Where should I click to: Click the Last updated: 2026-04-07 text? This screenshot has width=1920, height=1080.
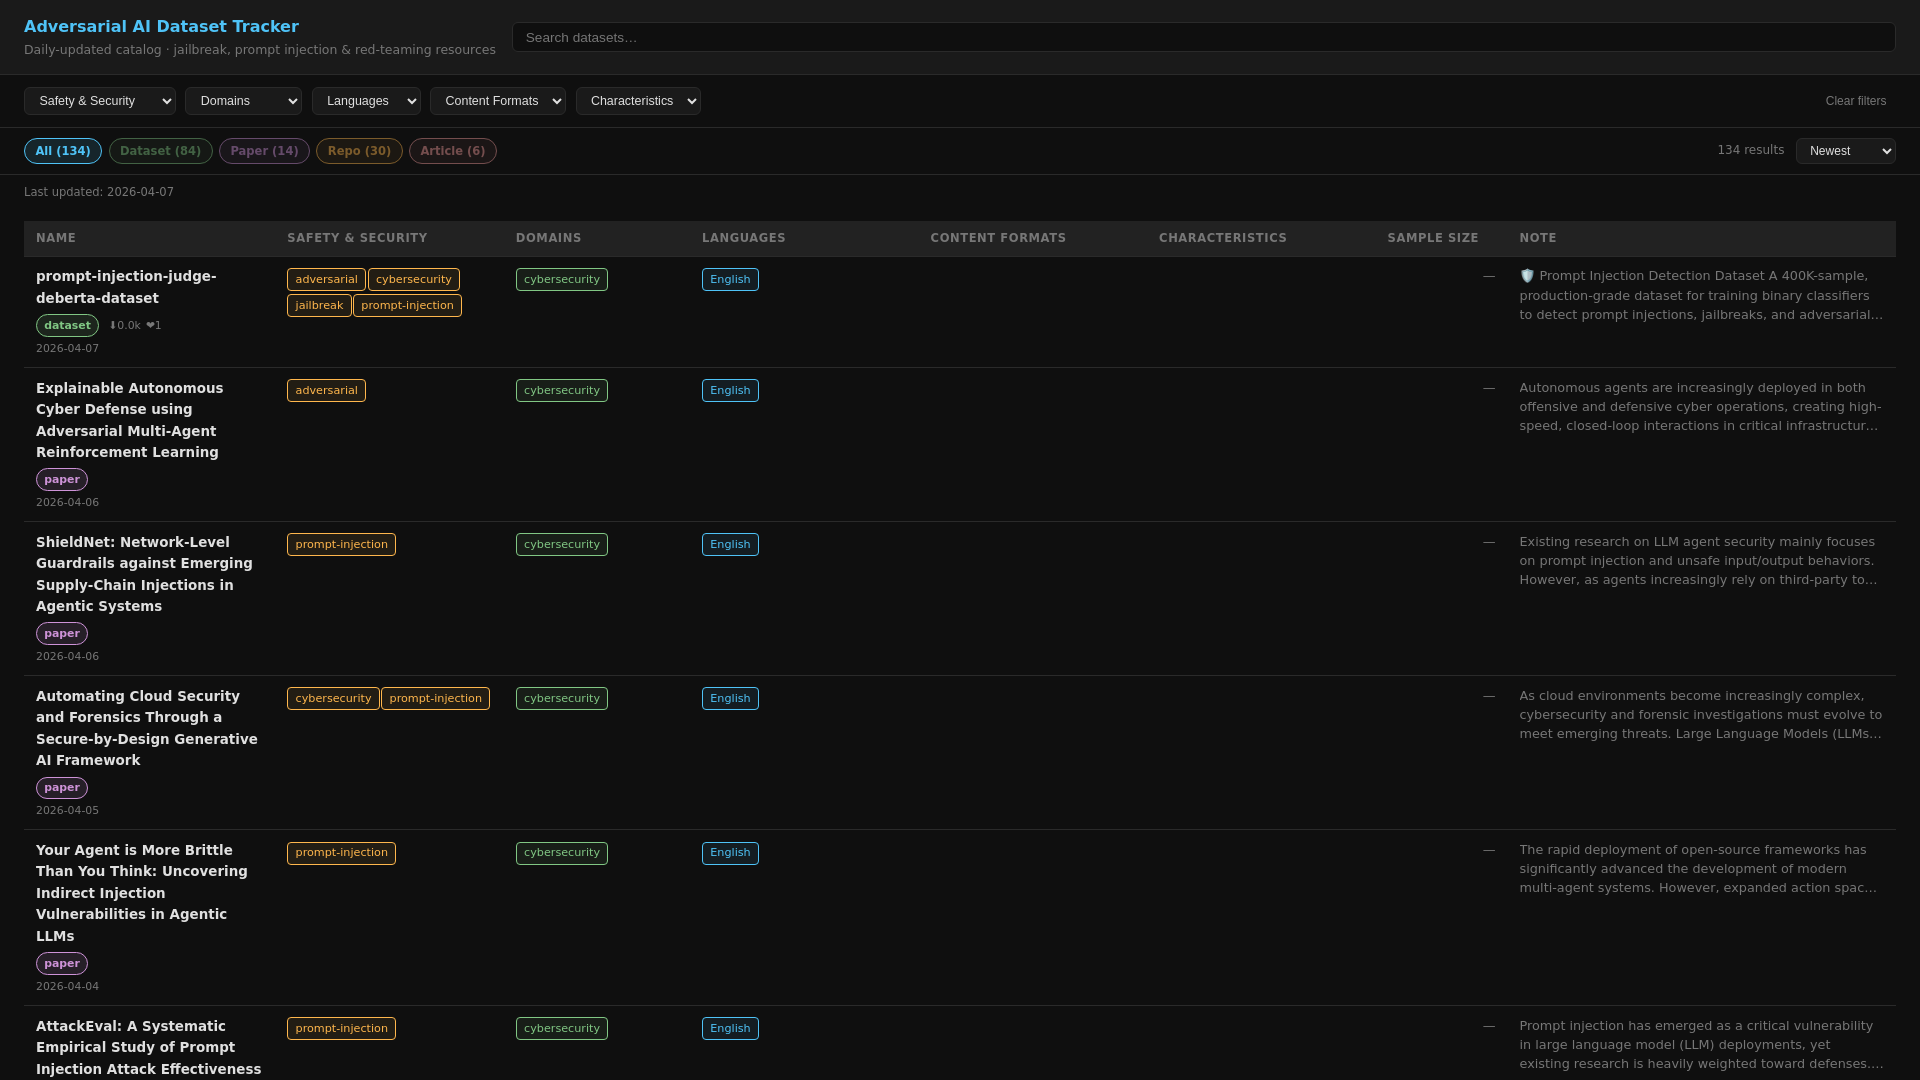click(99, 192)
